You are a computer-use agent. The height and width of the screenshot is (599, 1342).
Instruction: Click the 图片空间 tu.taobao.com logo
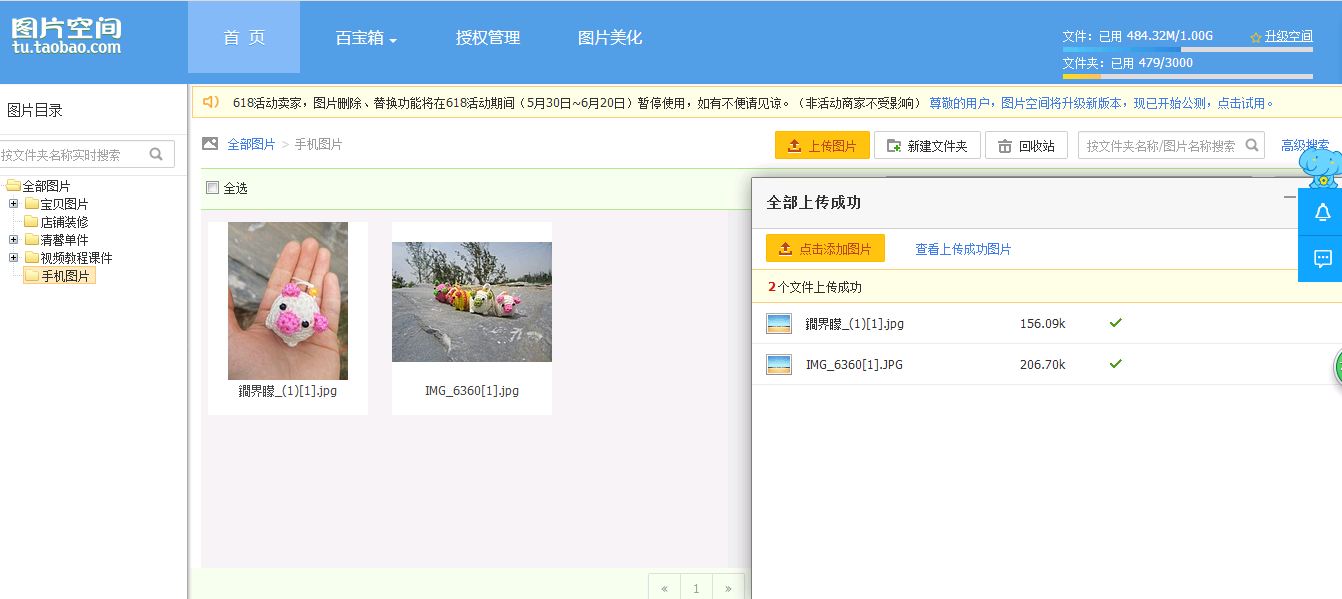(66, 36)
